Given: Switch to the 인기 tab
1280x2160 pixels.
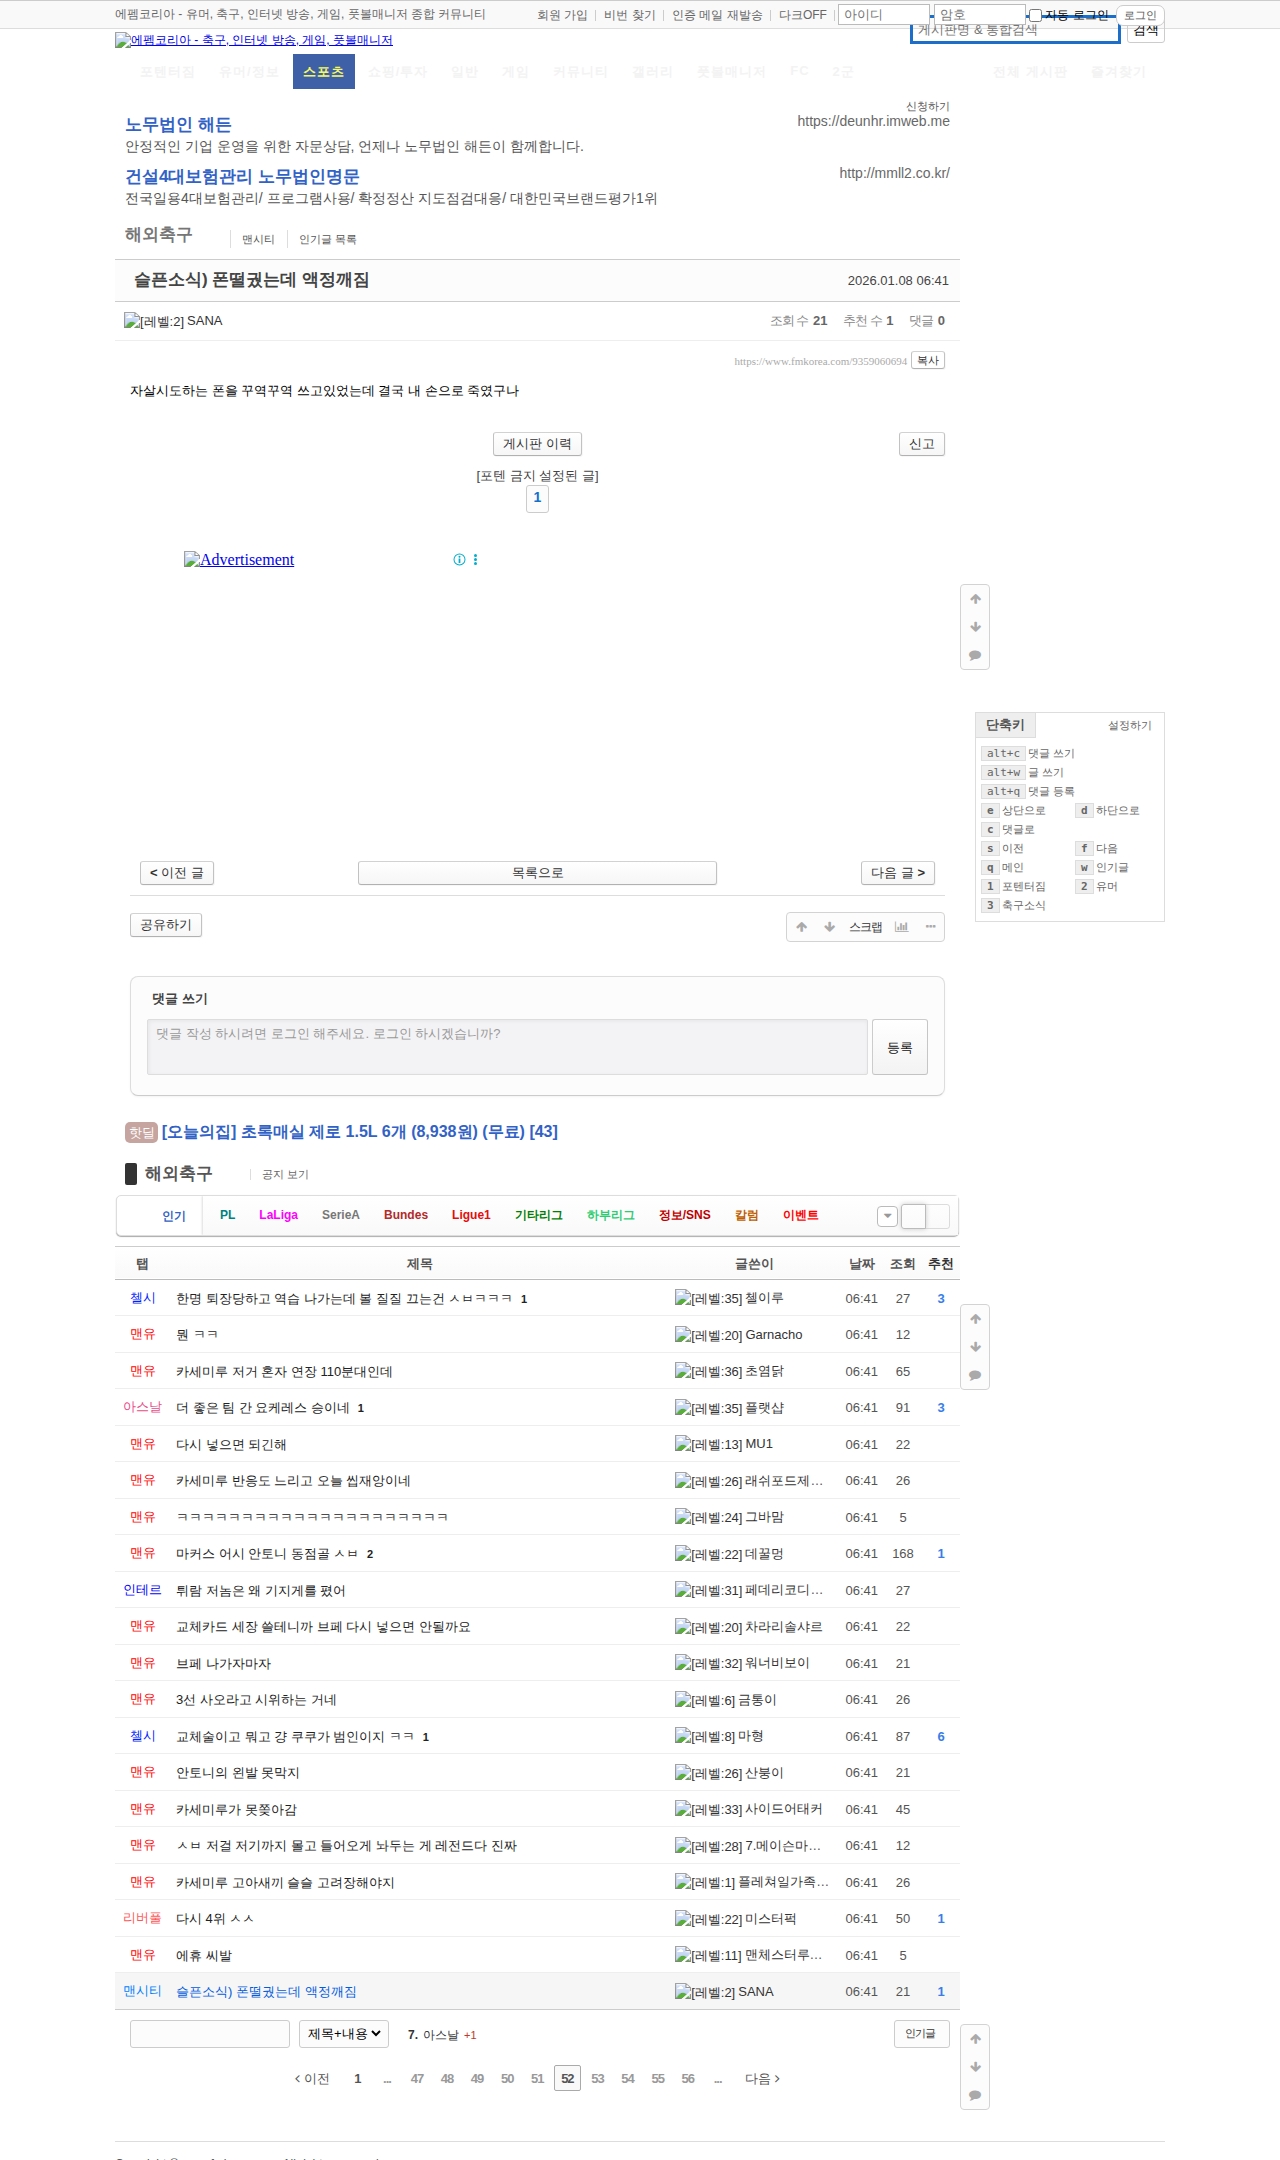Looking at the screenshot, I should (x=174, y=1216).
